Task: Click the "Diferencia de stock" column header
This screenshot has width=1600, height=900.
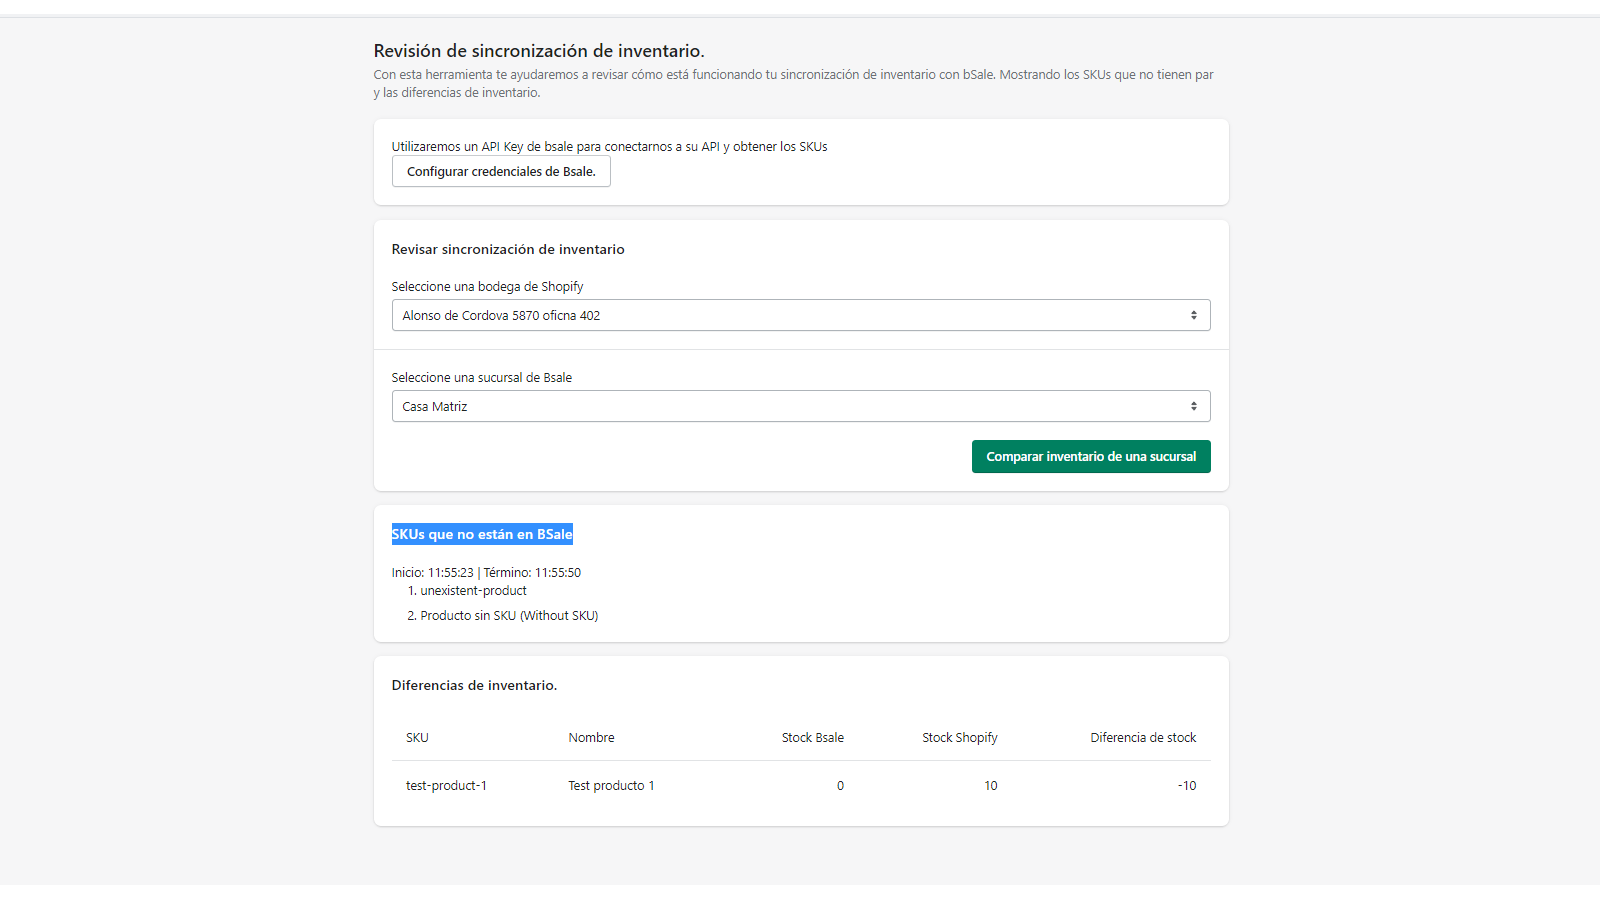Action: (x=1142, y=738)
